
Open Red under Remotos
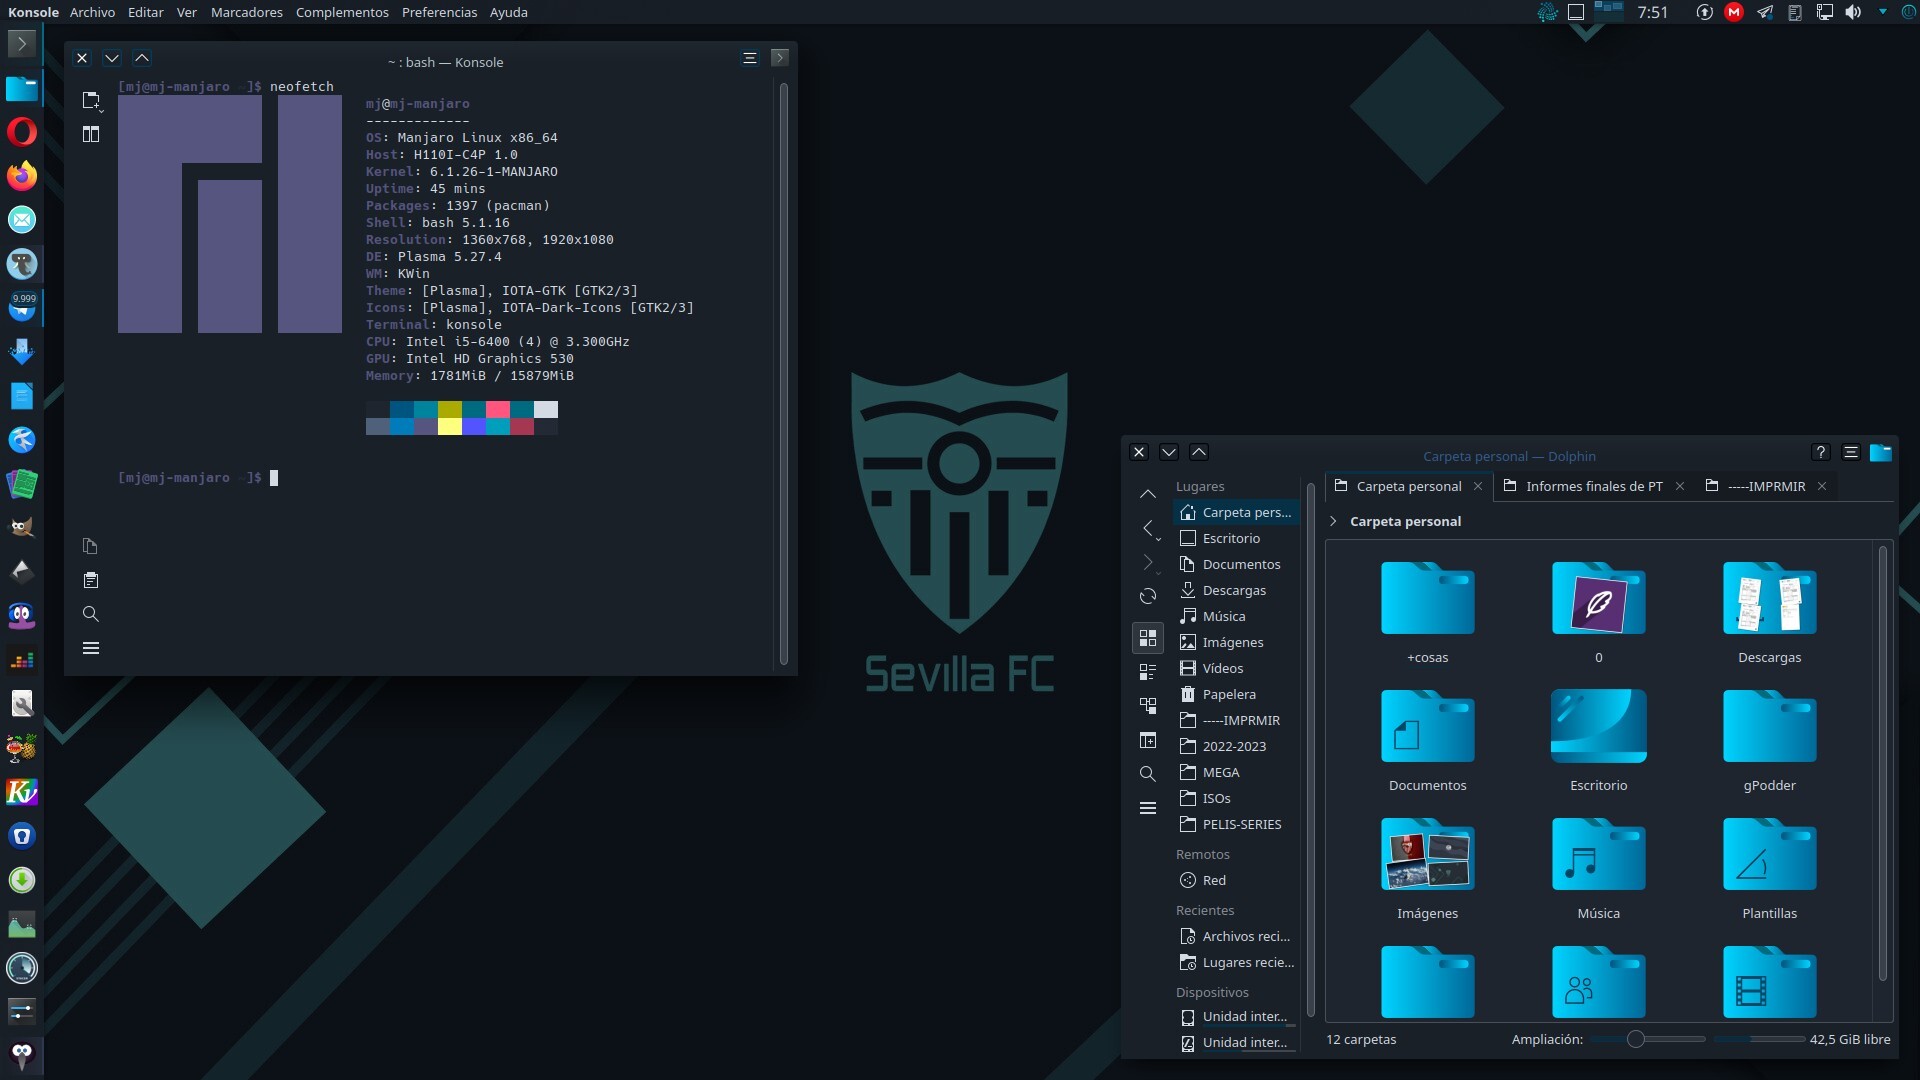pyautogui.click(x=1236, y=880)
